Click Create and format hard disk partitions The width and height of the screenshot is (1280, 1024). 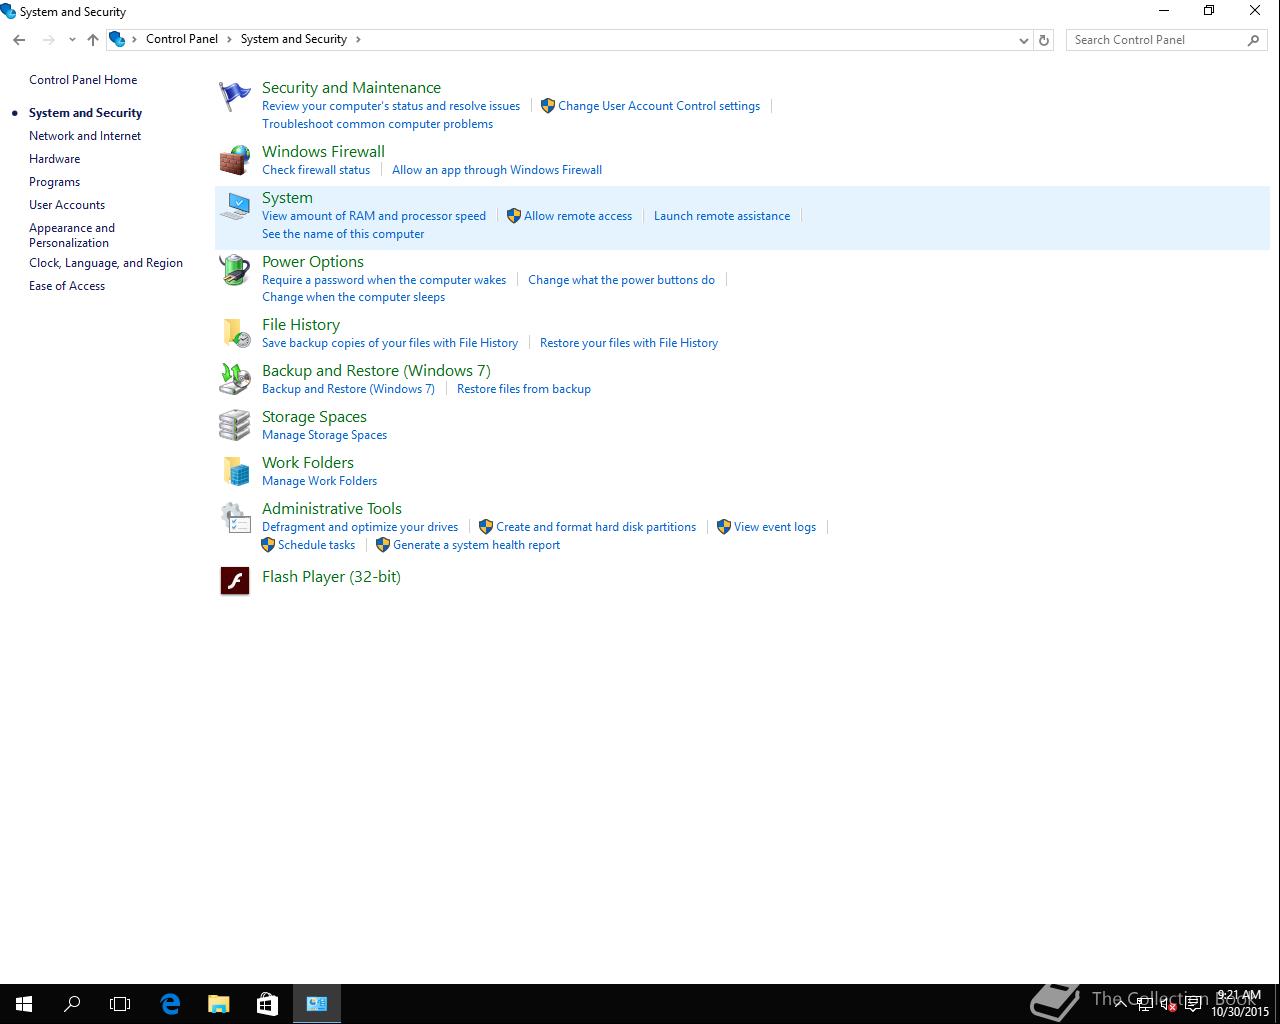click(596, 527)
